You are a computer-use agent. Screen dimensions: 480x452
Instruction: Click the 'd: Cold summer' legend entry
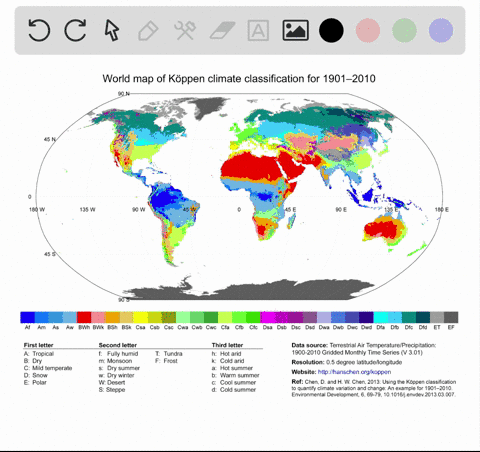[x=234, y=390]
